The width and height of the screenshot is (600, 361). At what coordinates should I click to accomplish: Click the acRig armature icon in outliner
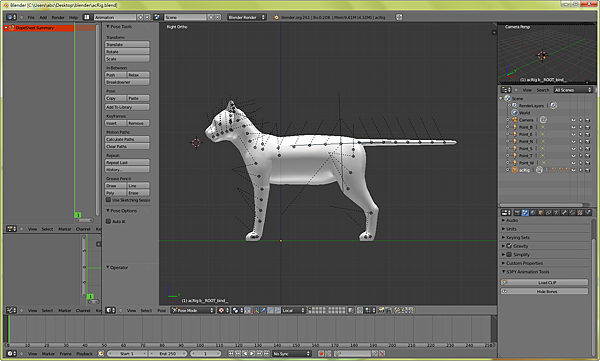pos(515,170)
